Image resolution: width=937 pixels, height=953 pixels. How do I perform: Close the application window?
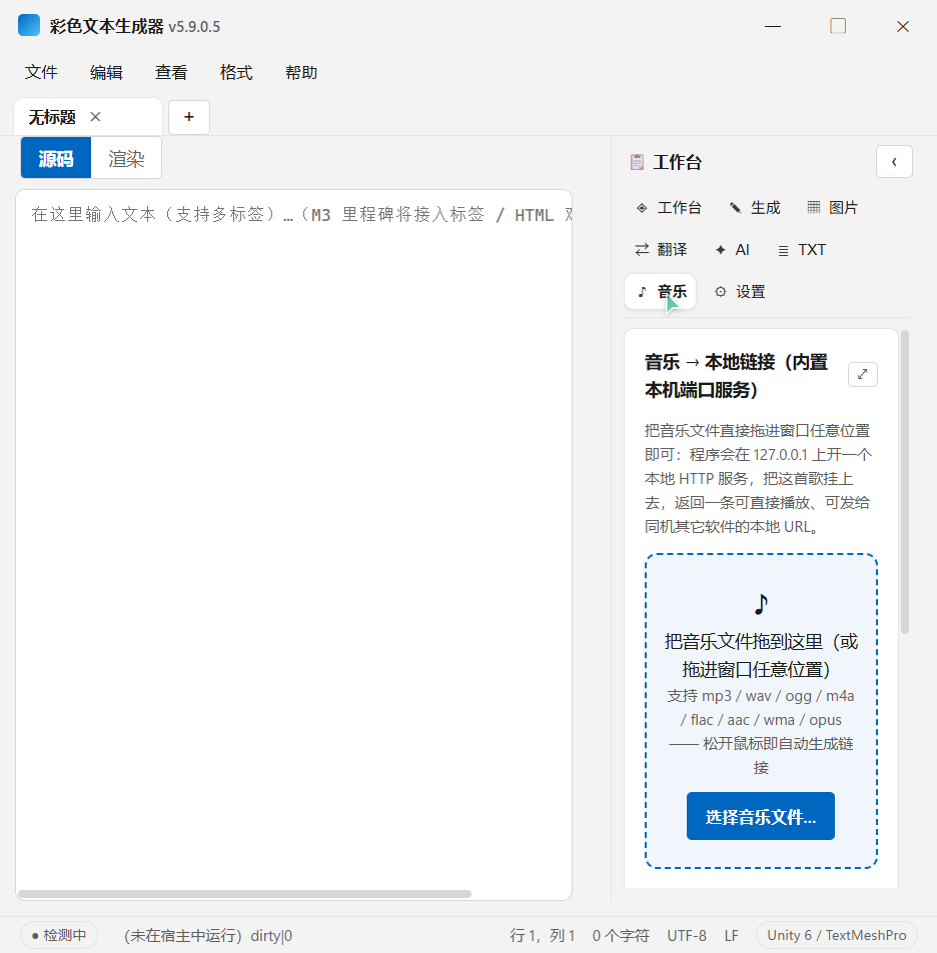pos(903,26)
